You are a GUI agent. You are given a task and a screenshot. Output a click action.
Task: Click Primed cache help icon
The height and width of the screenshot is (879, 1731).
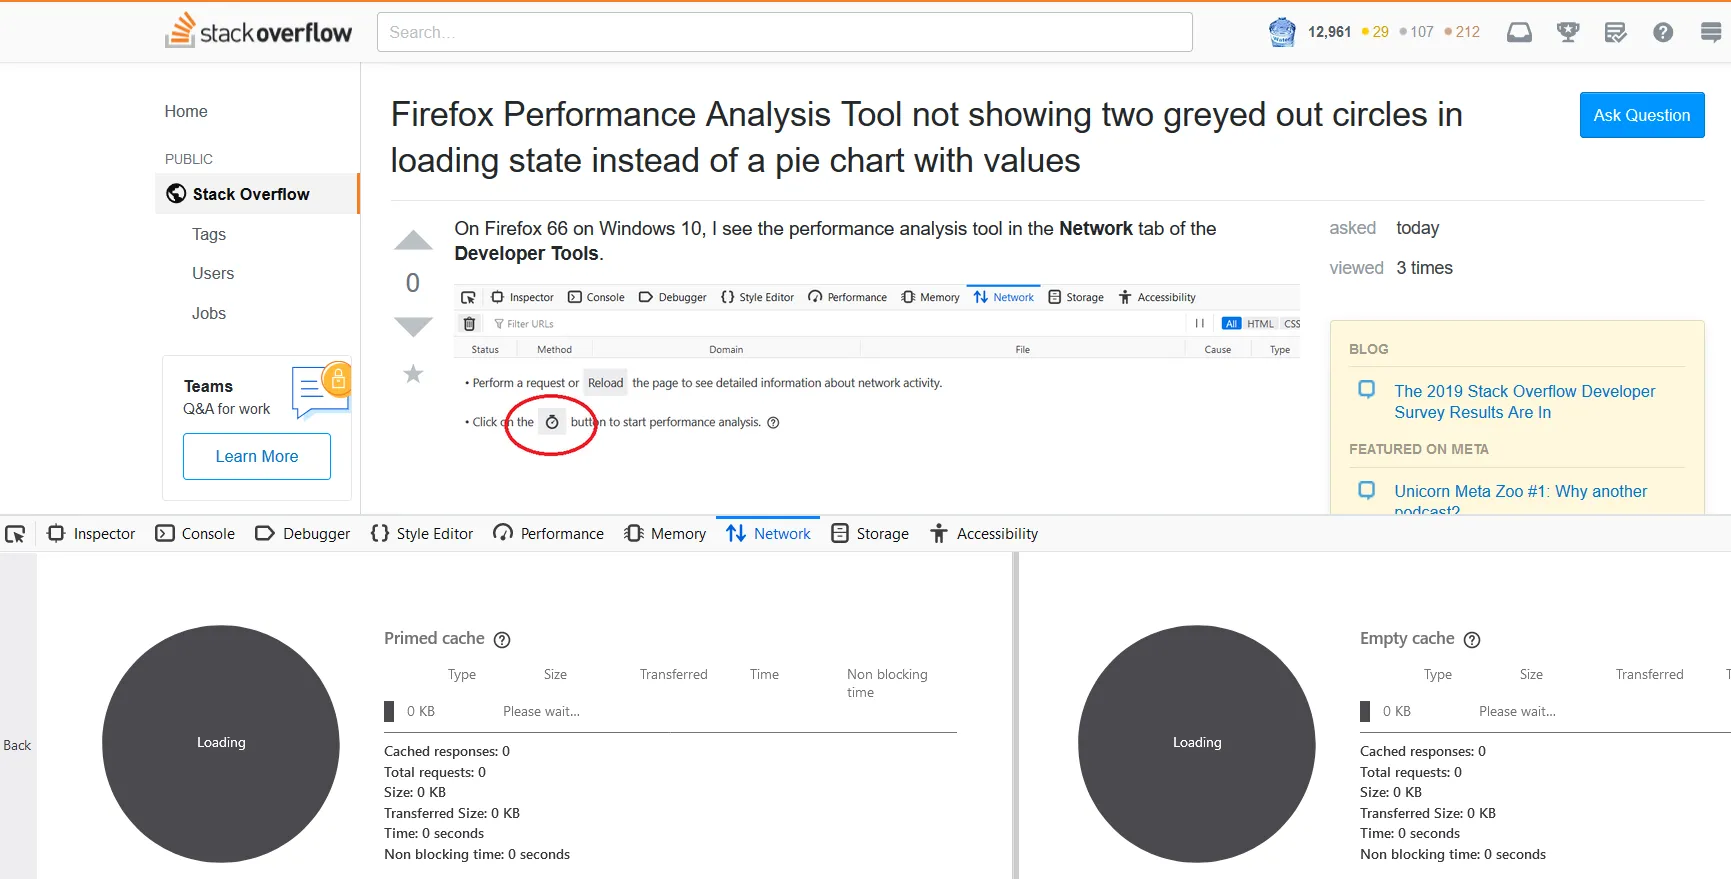[502, 640]
